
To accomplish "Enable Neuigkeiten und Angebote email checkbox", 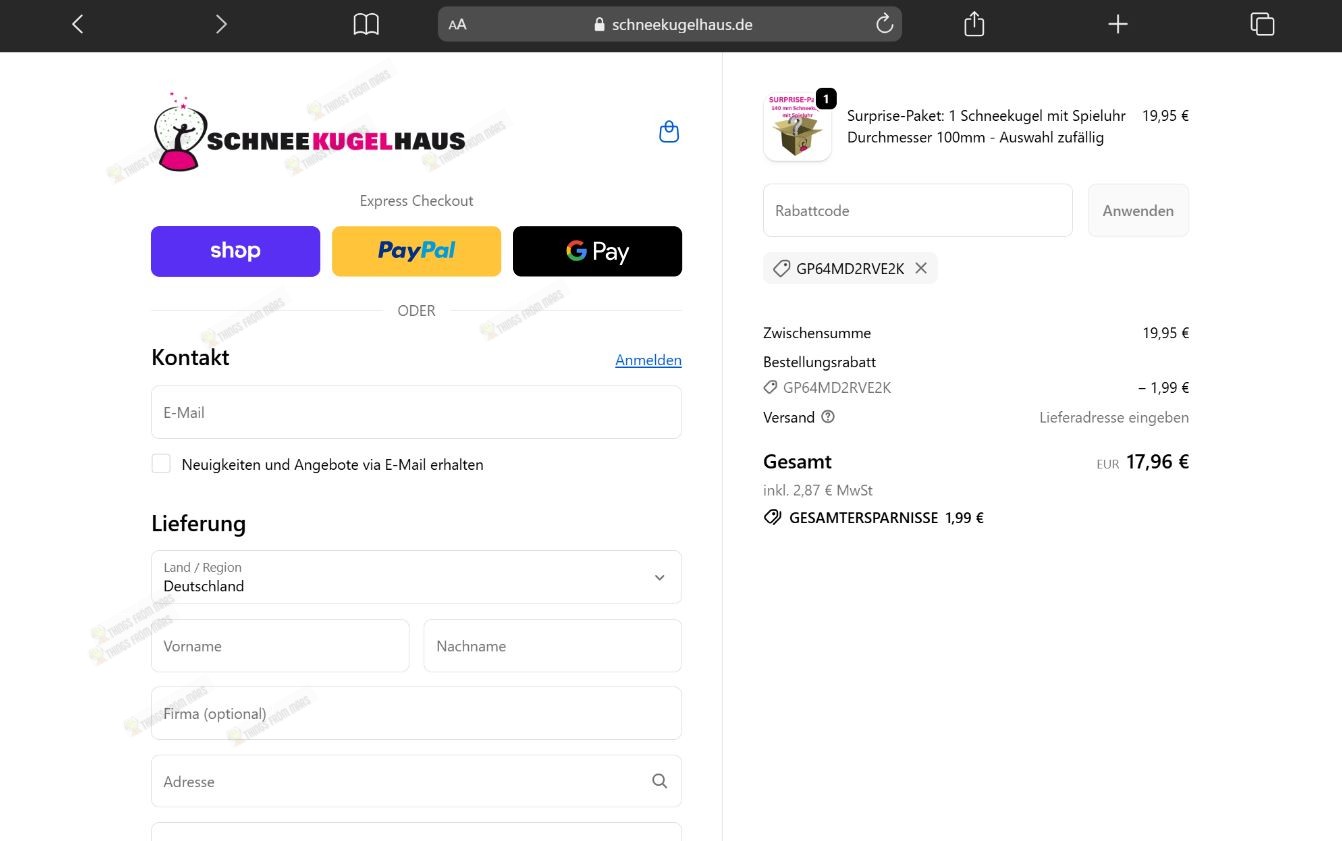I will (161, 464).
